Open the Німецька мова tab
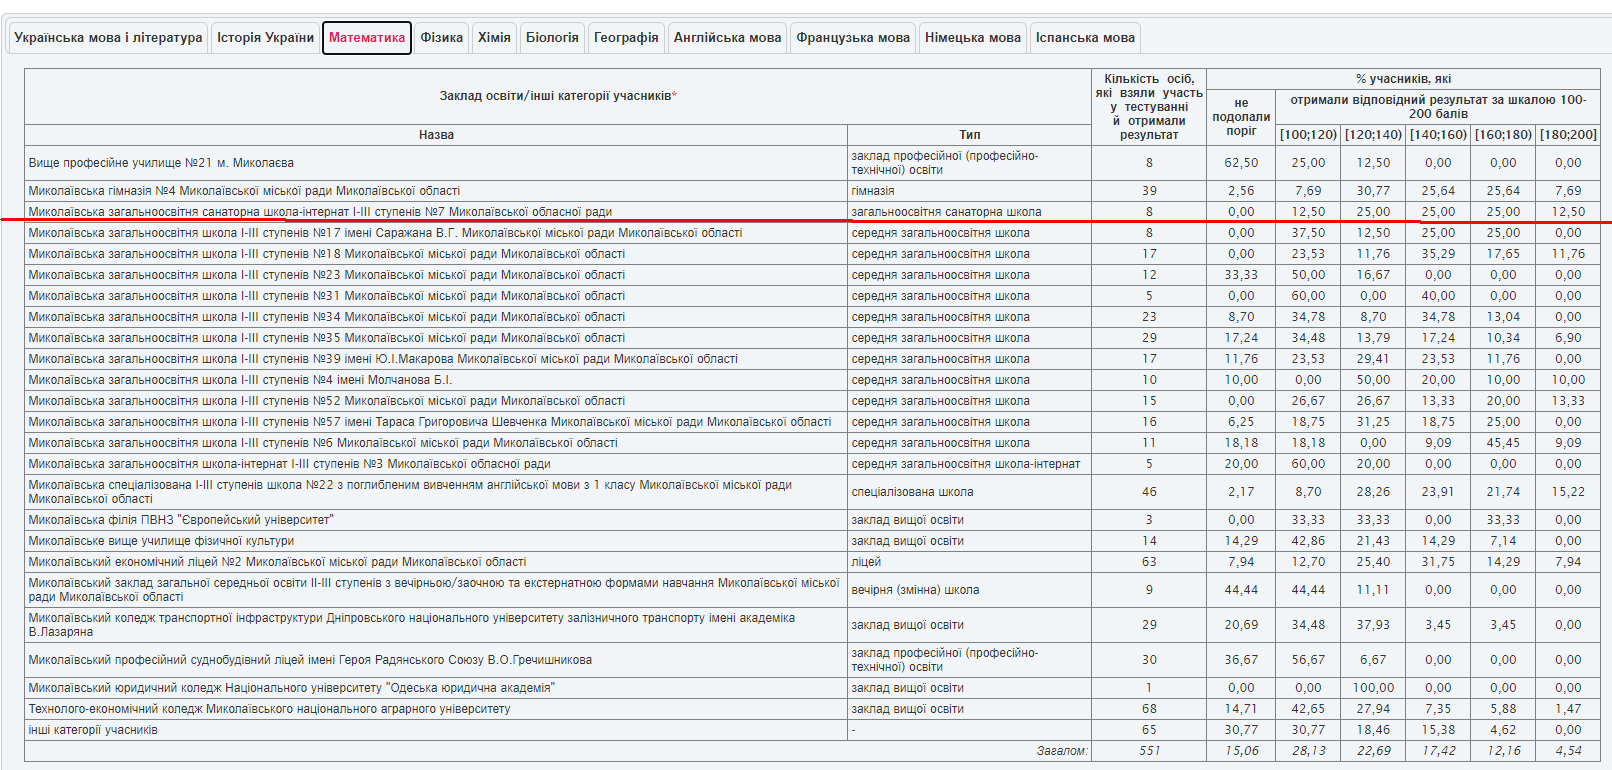This screenshot has width=1612, height=770. click(x=973, y=38)
